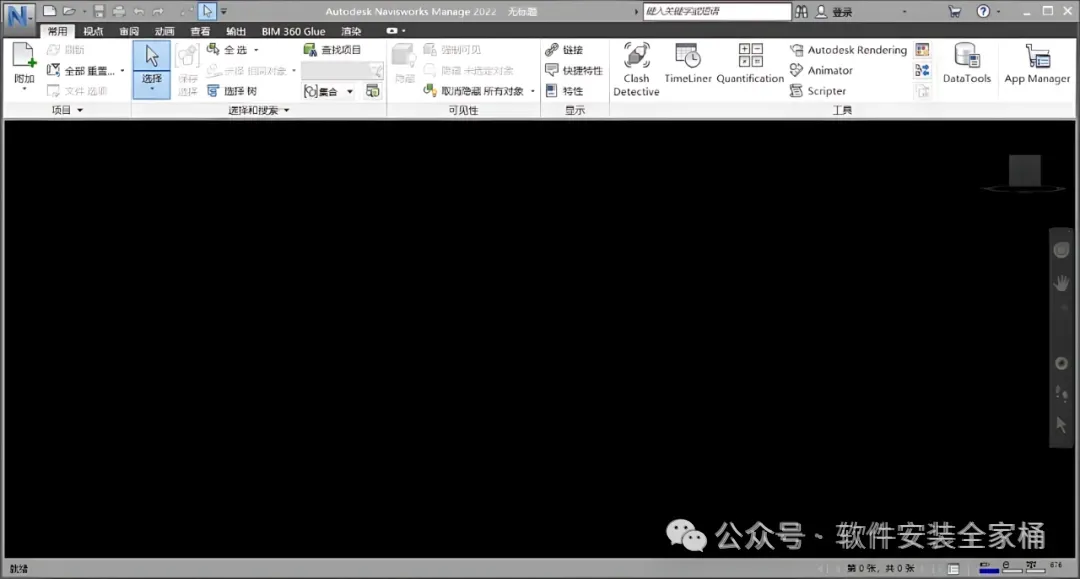Open the DataTools button
This screenshot has height=579, width=1080.
coord(966,64)
